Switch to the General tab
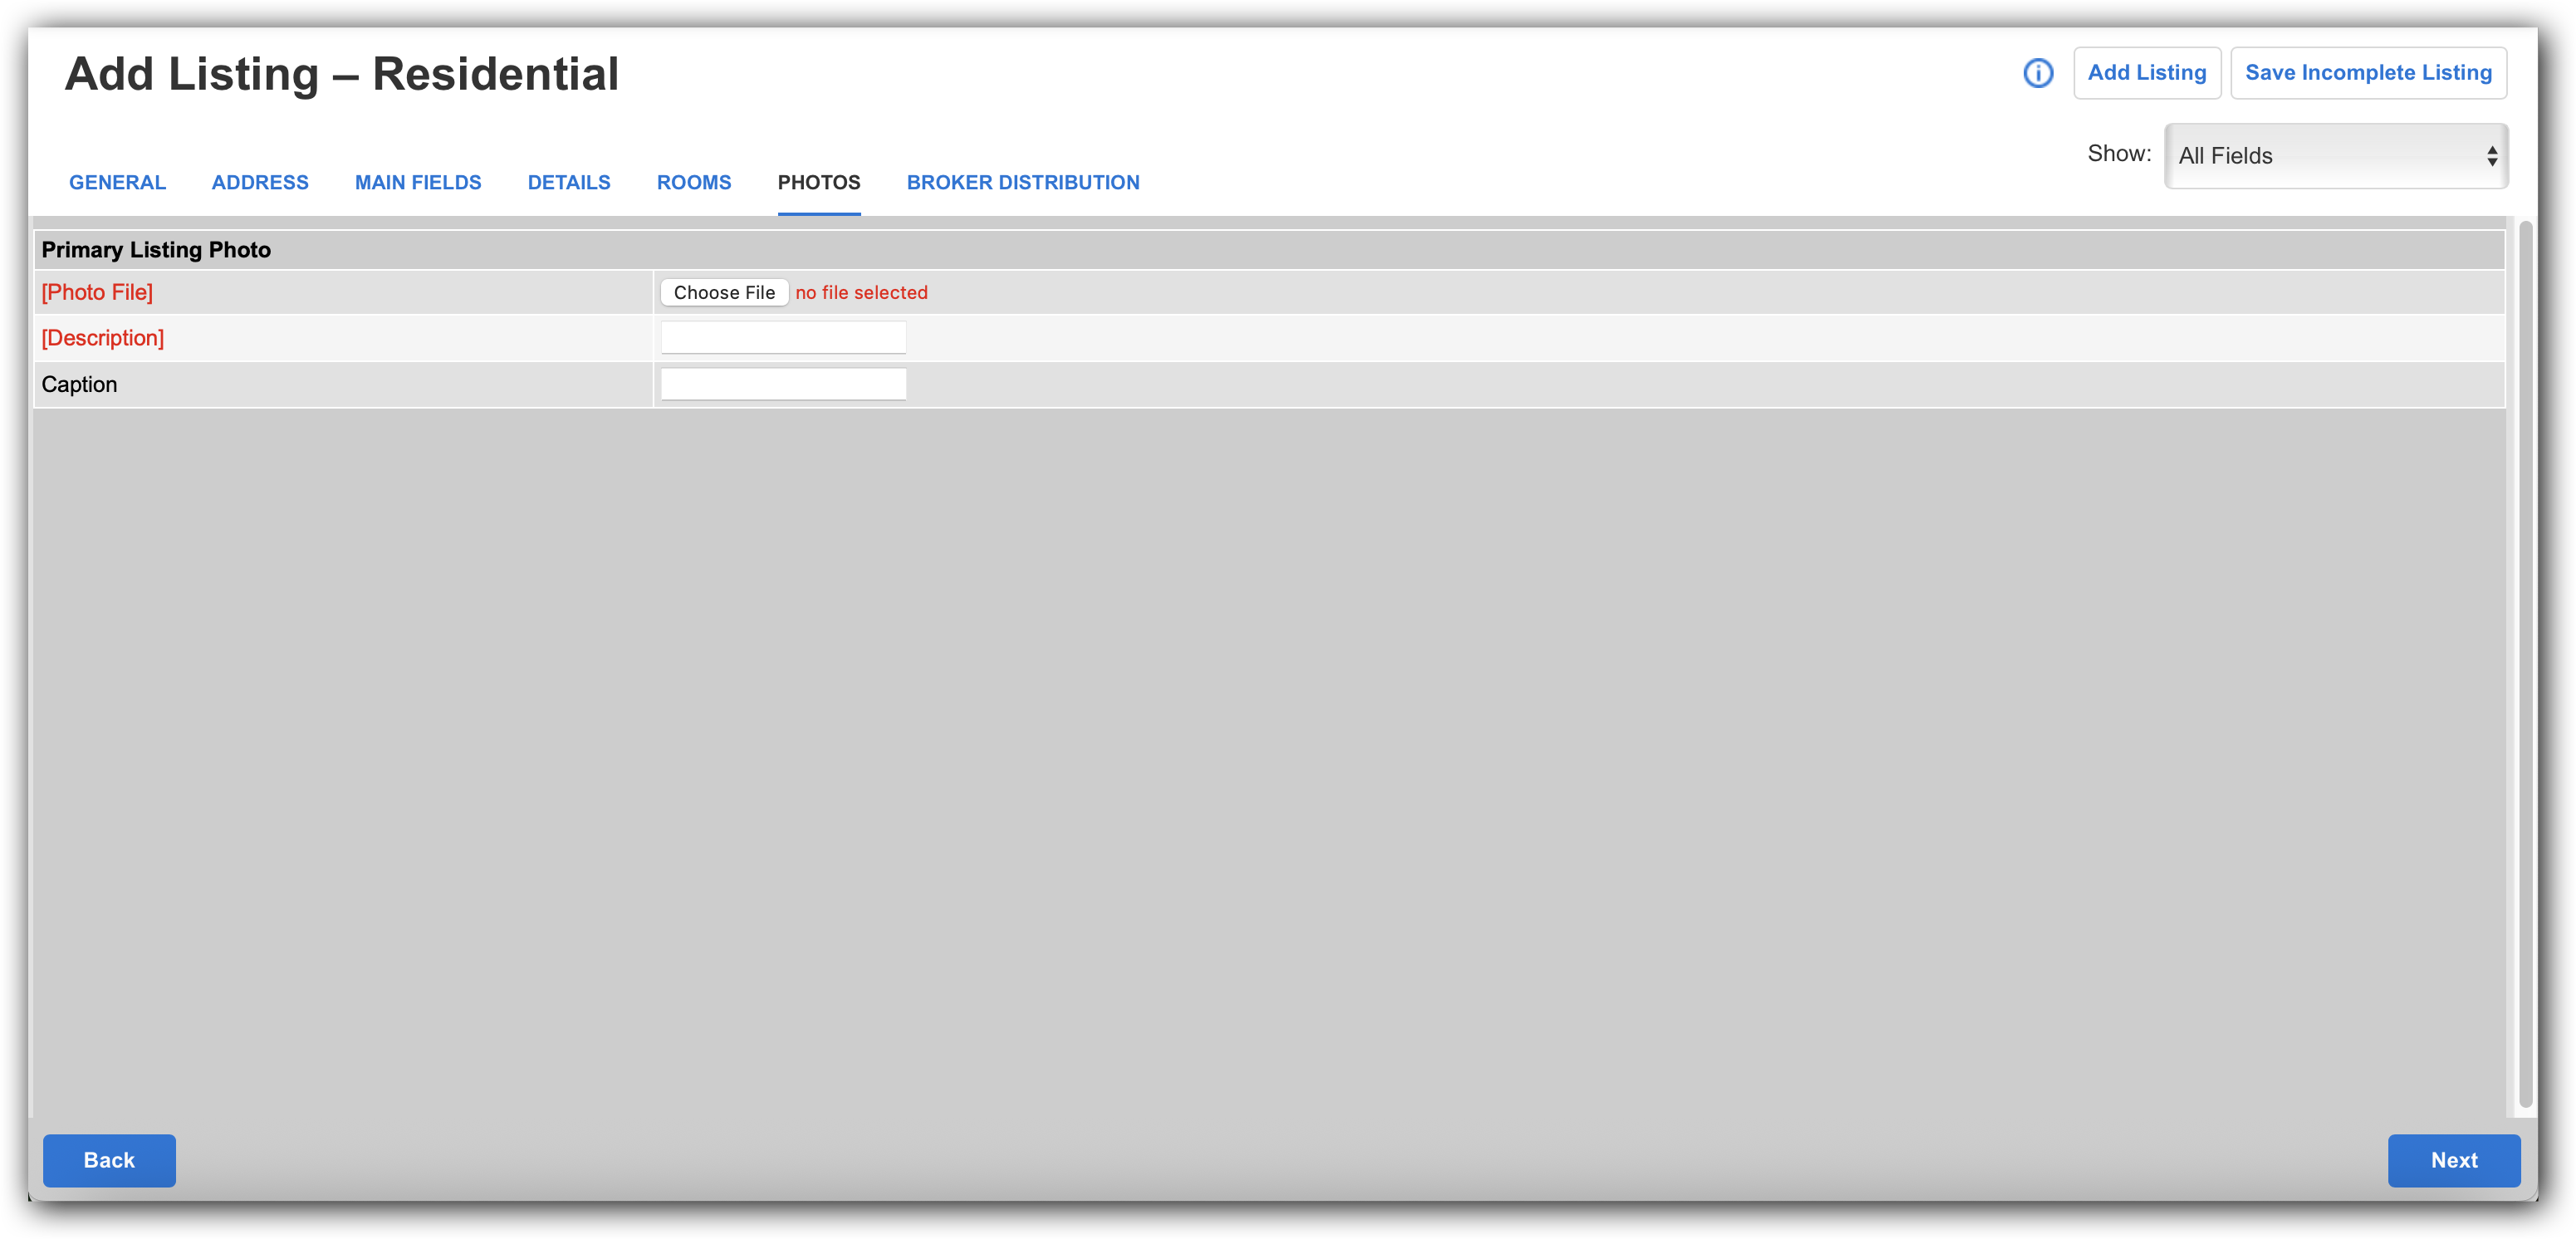 pyautogui.click(x=117, y=183)
